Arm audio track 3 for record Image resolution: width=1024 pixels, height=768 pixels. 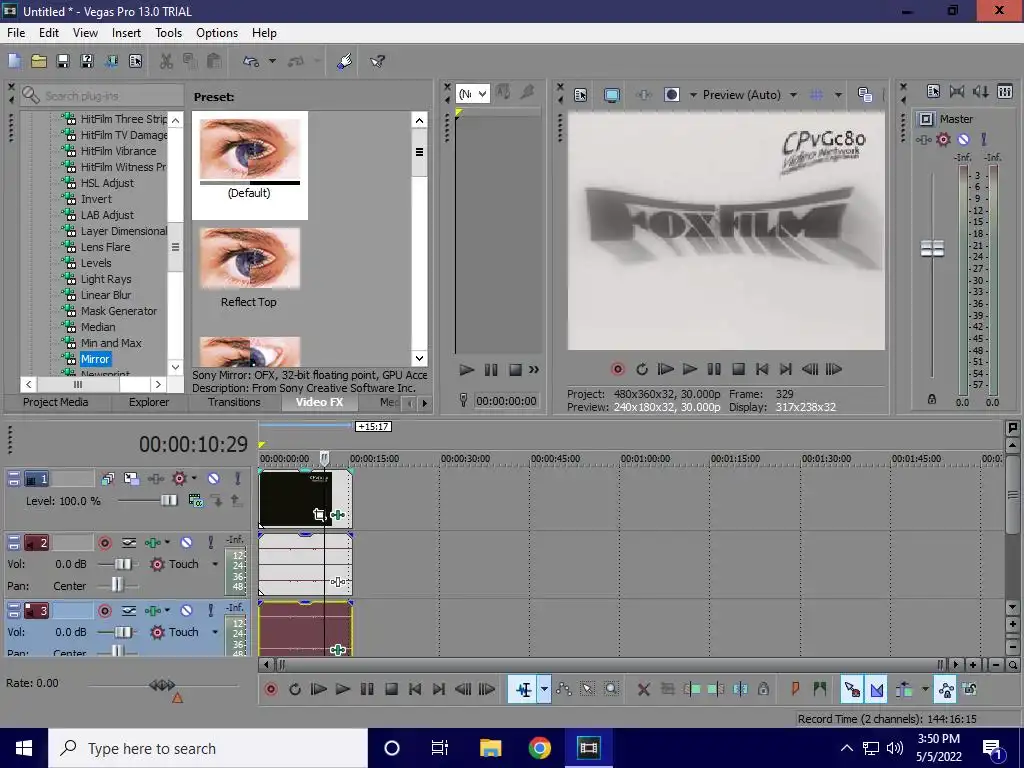[104, 611]
